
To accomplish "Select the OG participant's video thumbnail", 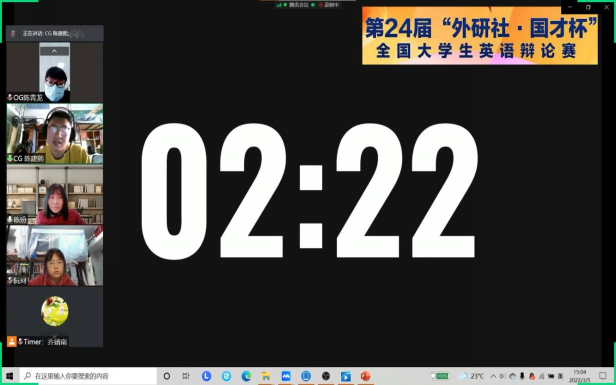I will pos(55,72).
